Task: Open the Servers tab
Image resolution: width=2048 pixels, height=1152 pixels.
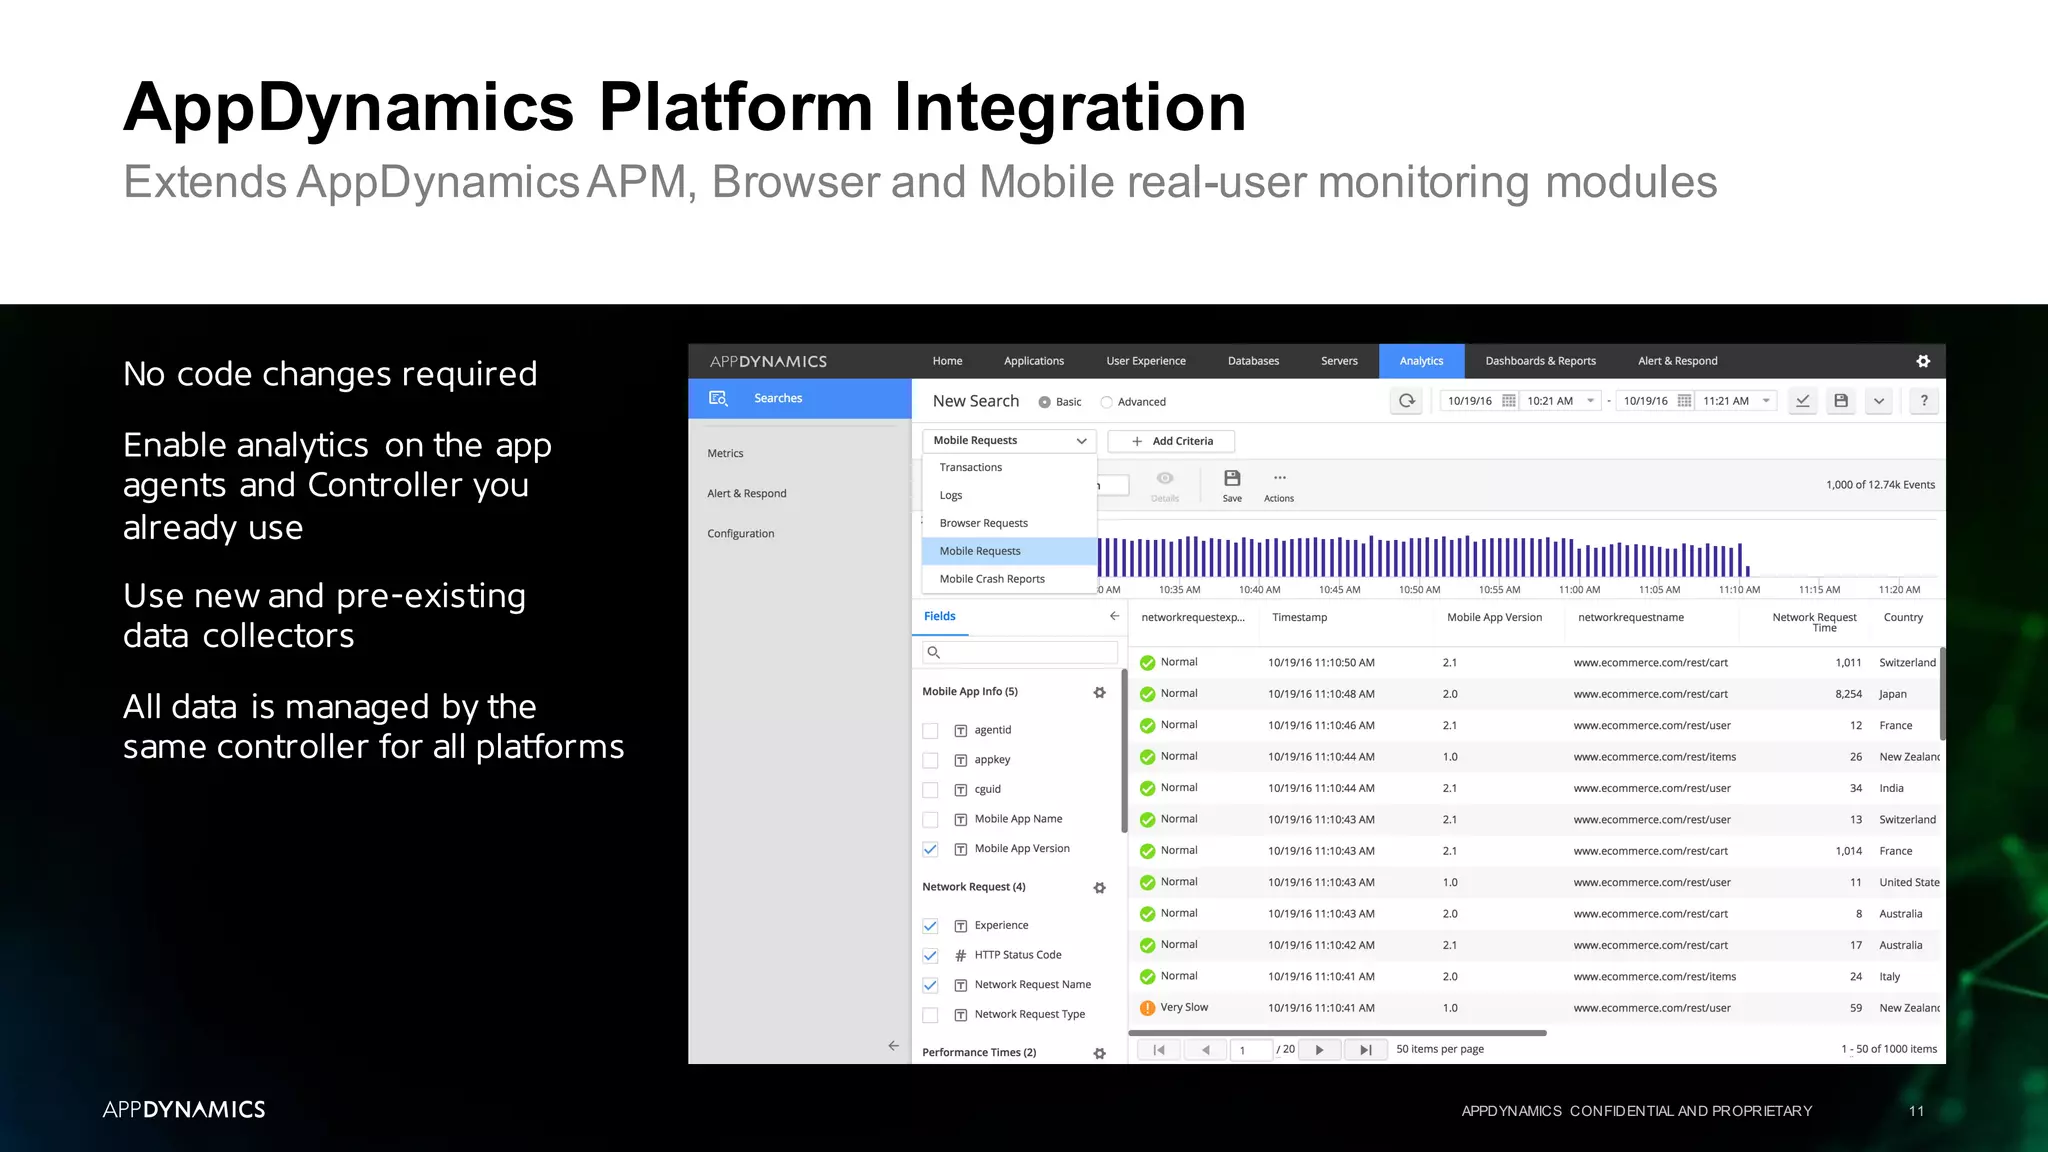Action: pos(1339,361)
